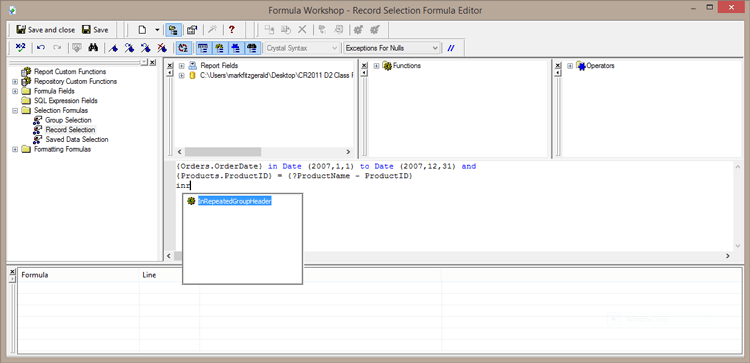This screenshot has width=750, height=363.
Task: Select SQL Expression Fields folder
Action: pyautogui.click(x=66, y=100)
